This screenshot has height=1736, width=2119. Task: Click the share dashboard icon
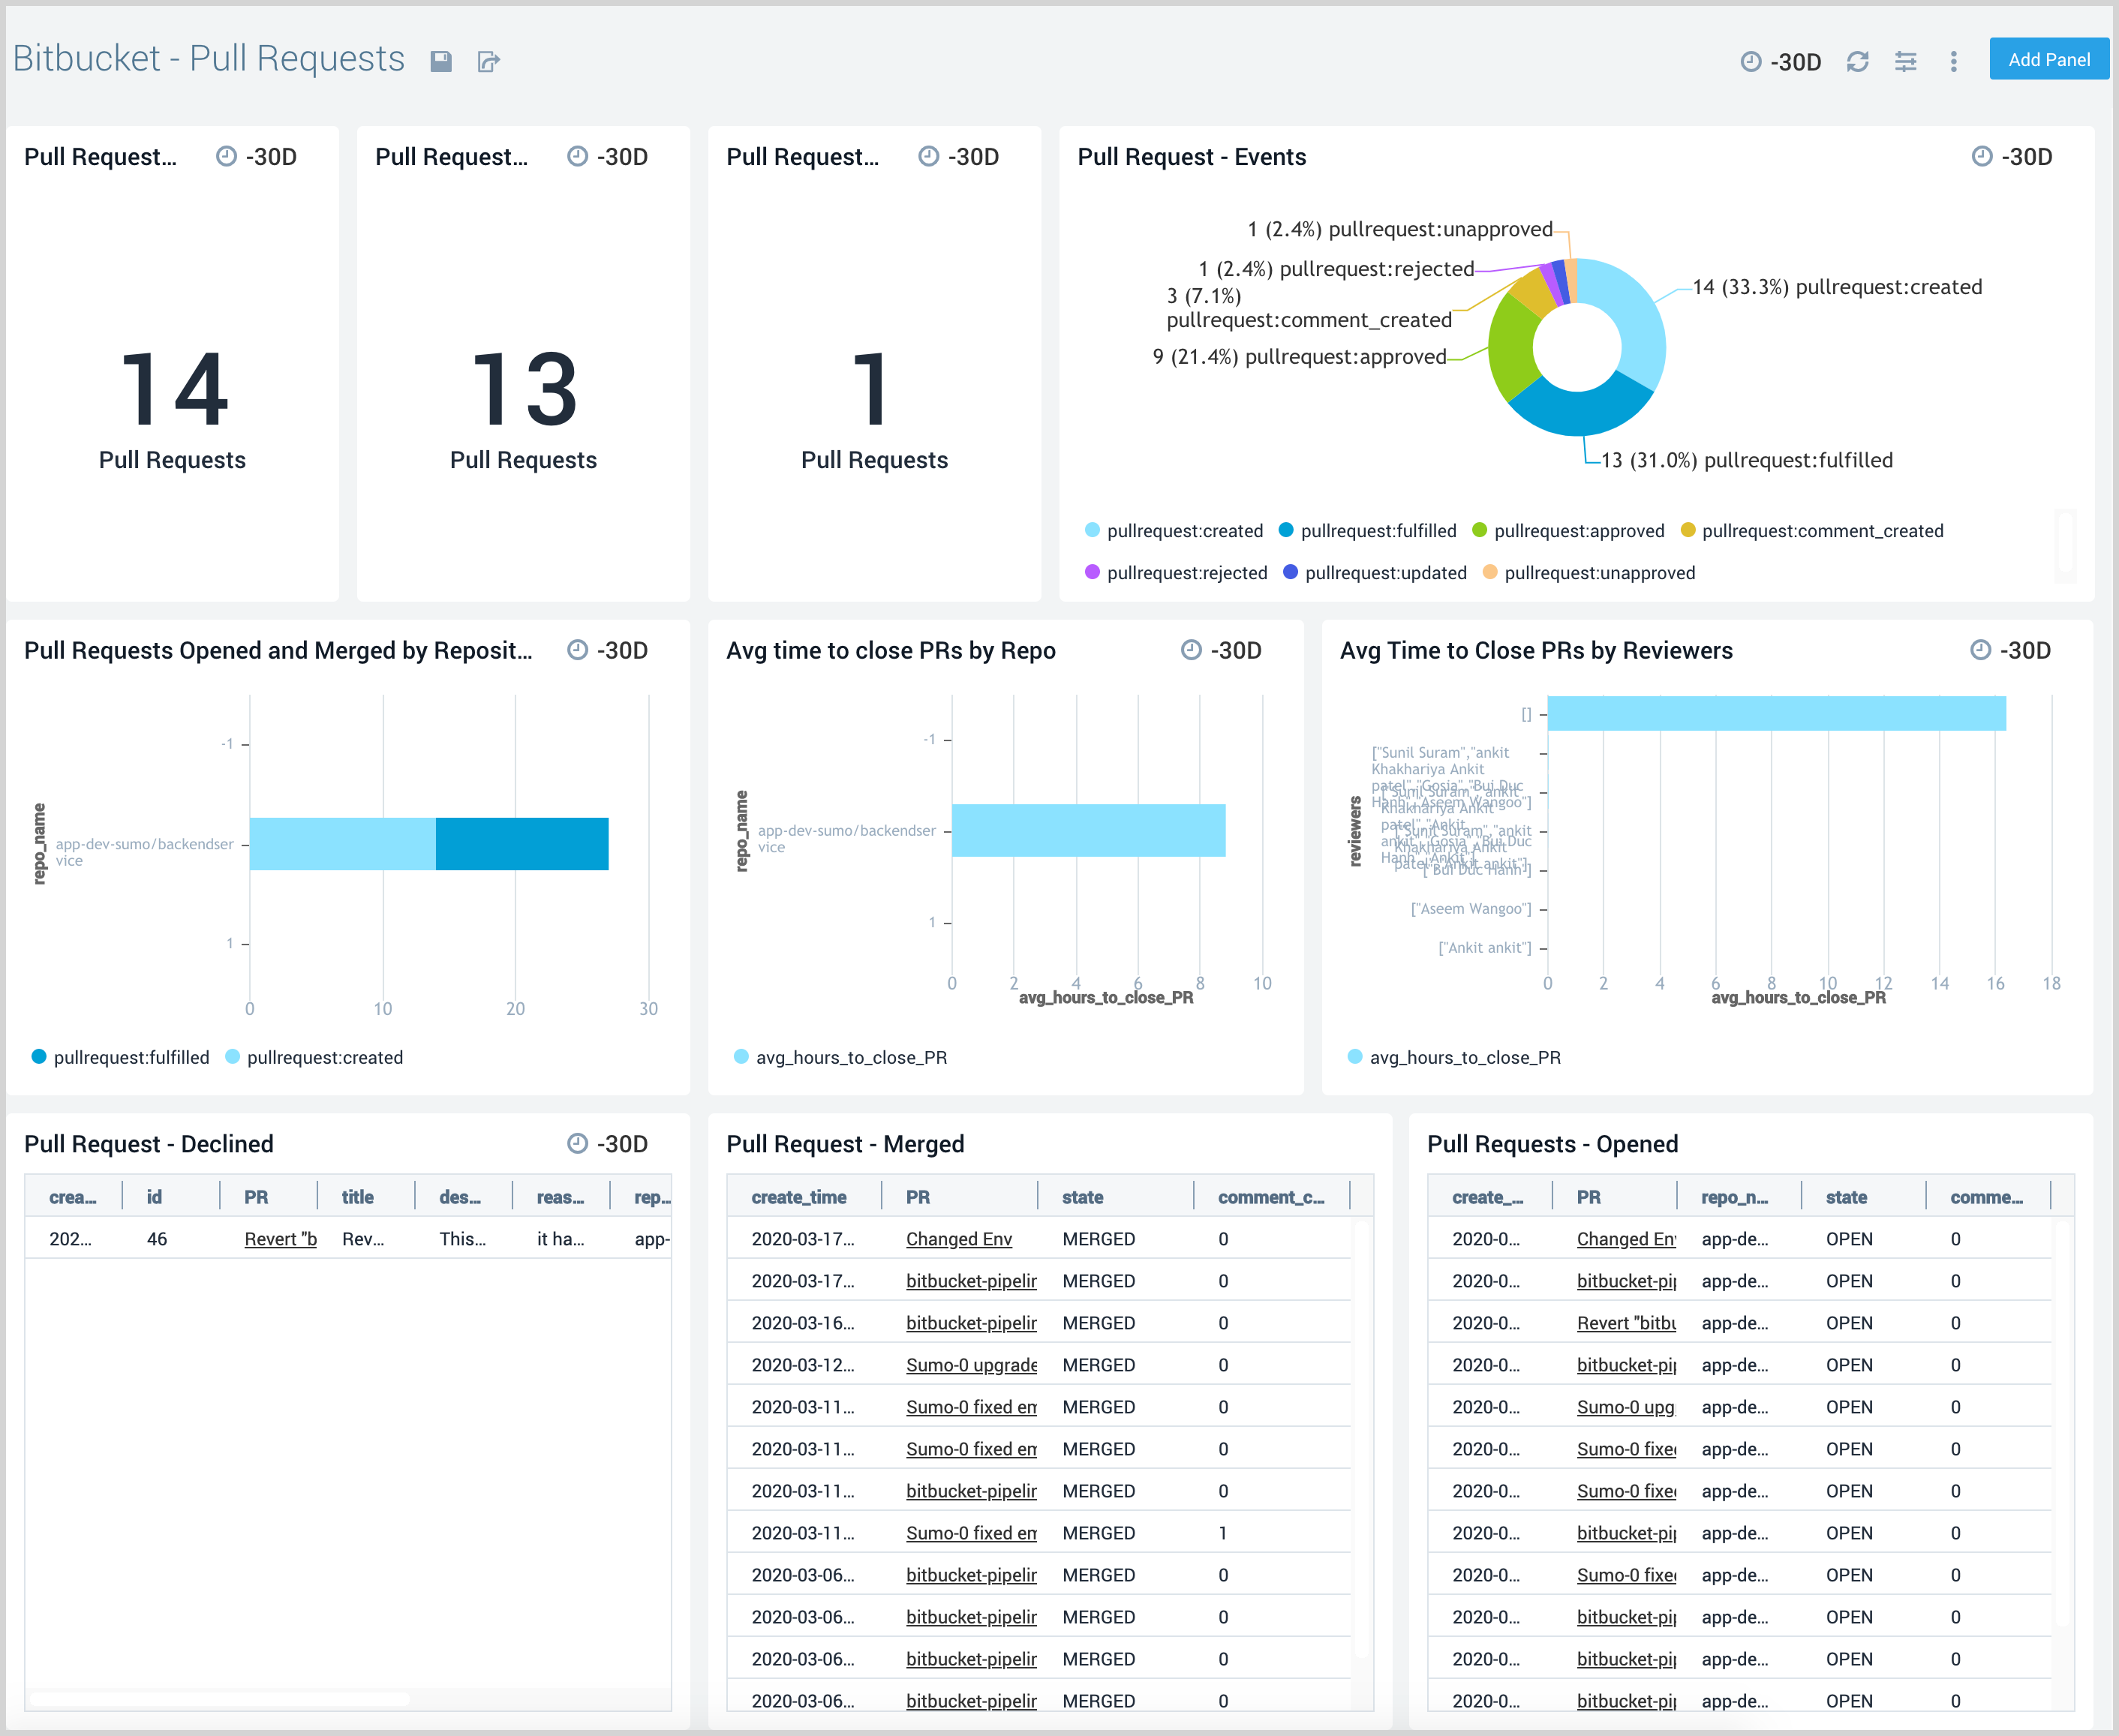pos(488,62)
